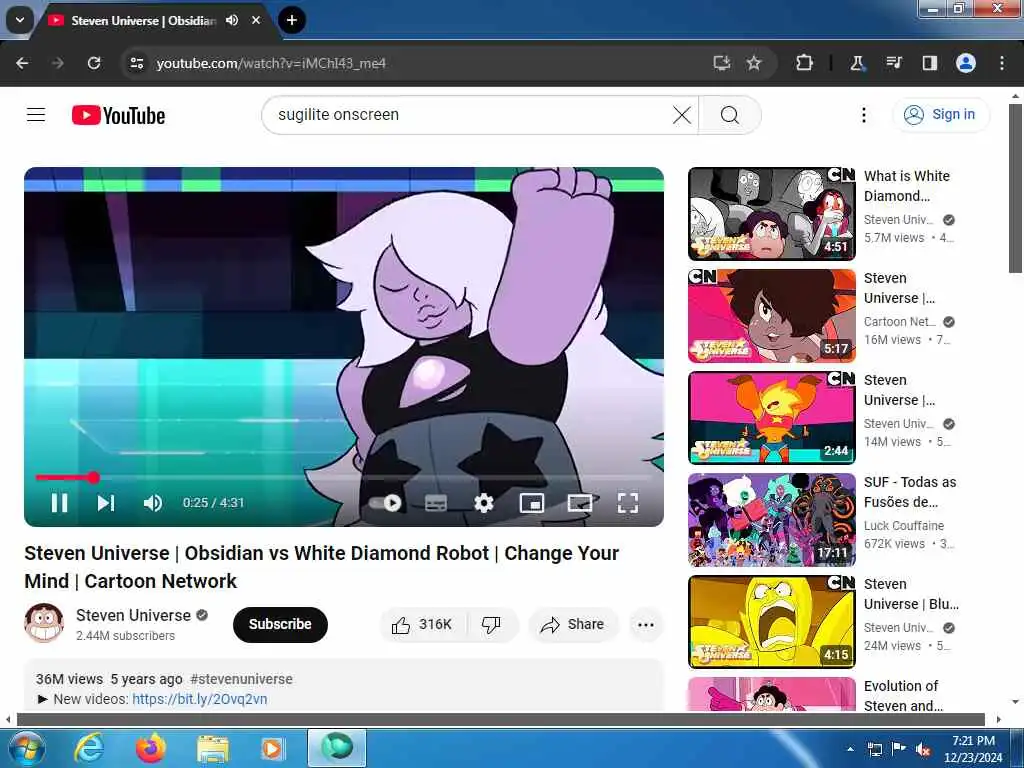Subscribe to Steven Universe channel
Viewport: 1024px width, 768px height.
tap(280, 624)
